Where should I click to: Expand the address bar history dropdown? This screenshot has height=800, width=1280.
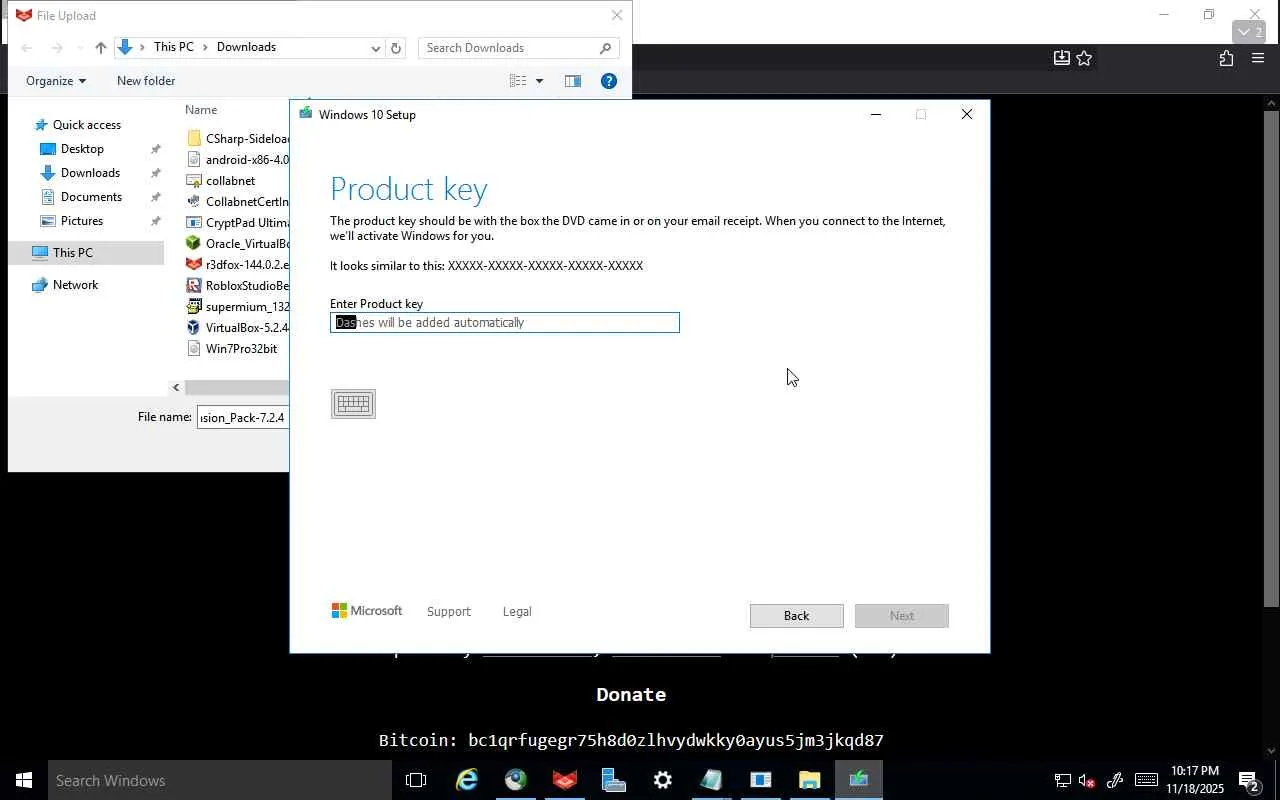click(376, 48)
